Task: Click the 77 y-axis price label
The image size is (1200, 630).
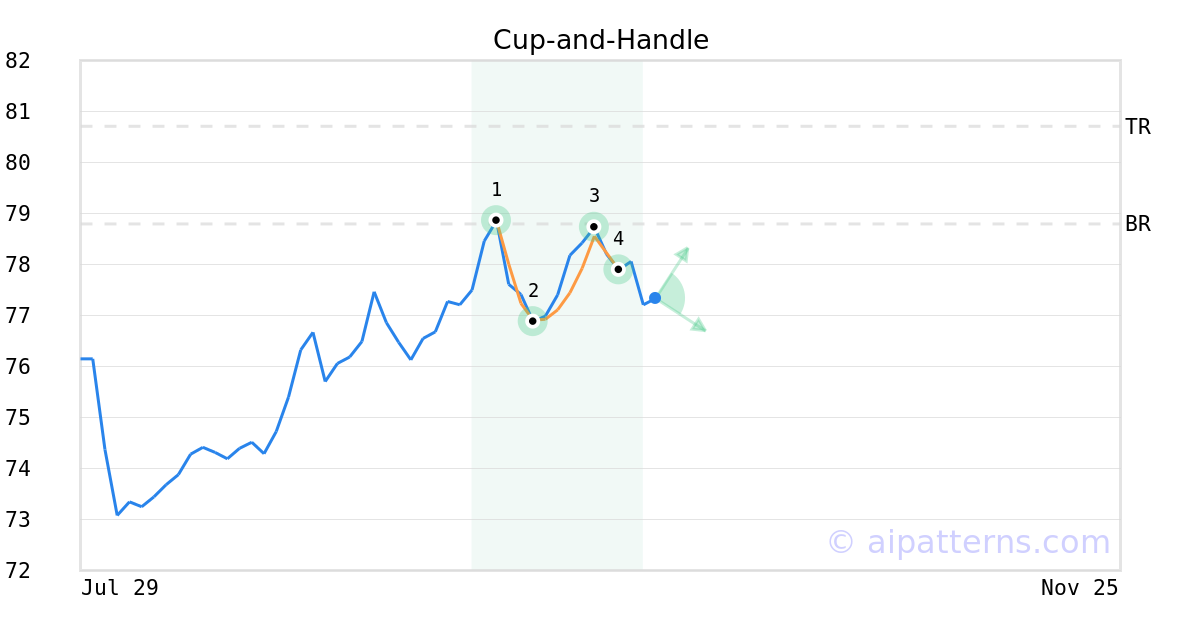Action: tap(18, 316)
